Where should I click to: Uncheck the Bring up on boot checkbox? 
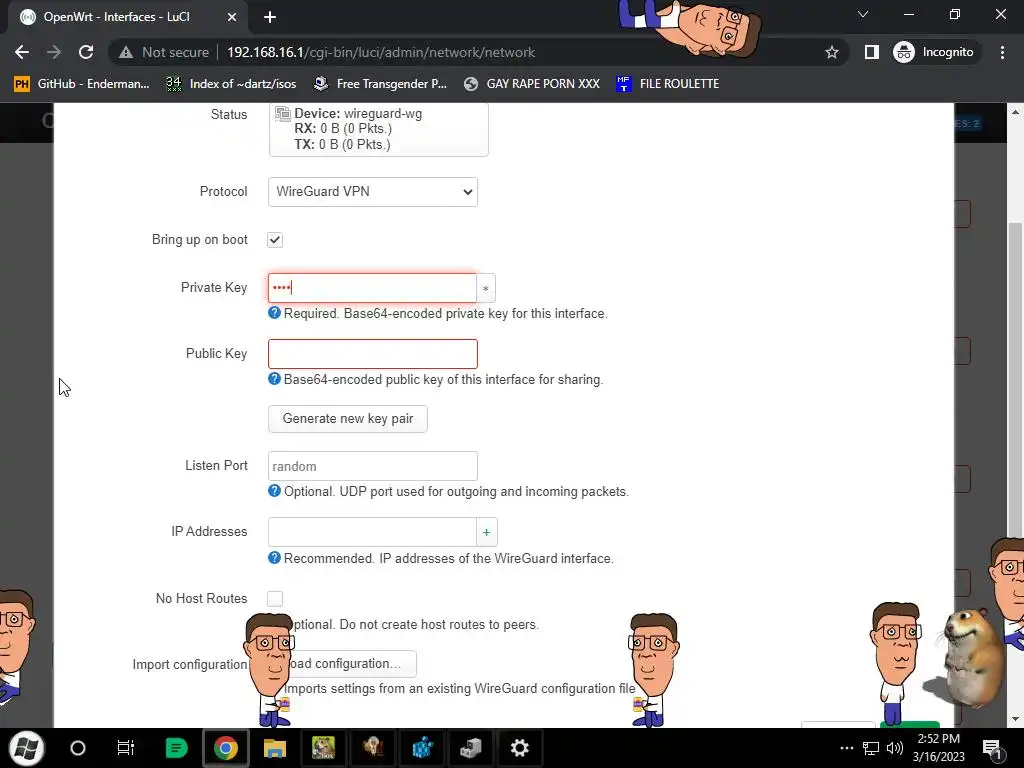click(x=275, y=240)
